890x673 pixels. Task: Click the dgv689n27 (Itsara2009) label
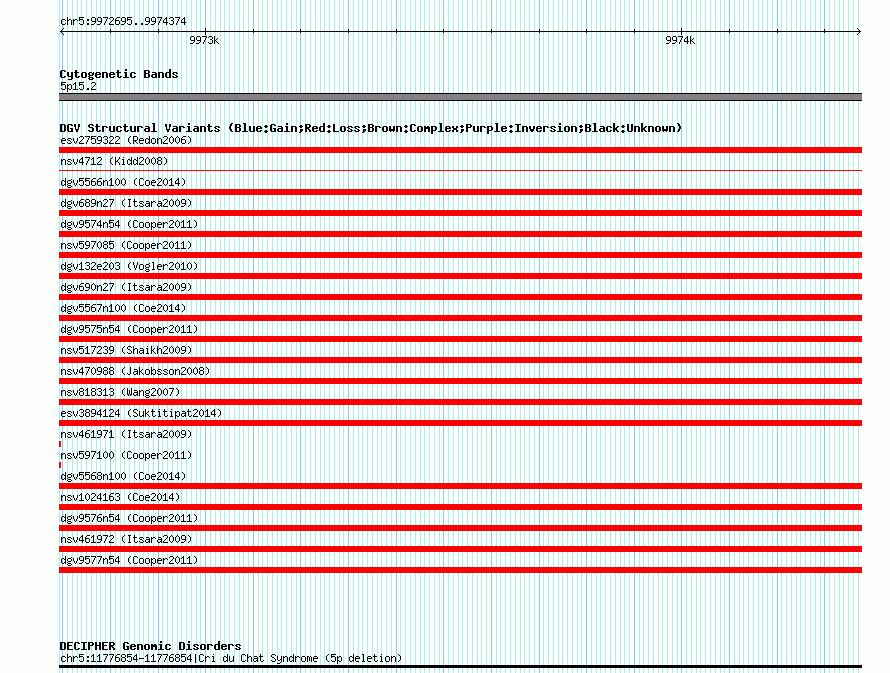pos(126,203)
